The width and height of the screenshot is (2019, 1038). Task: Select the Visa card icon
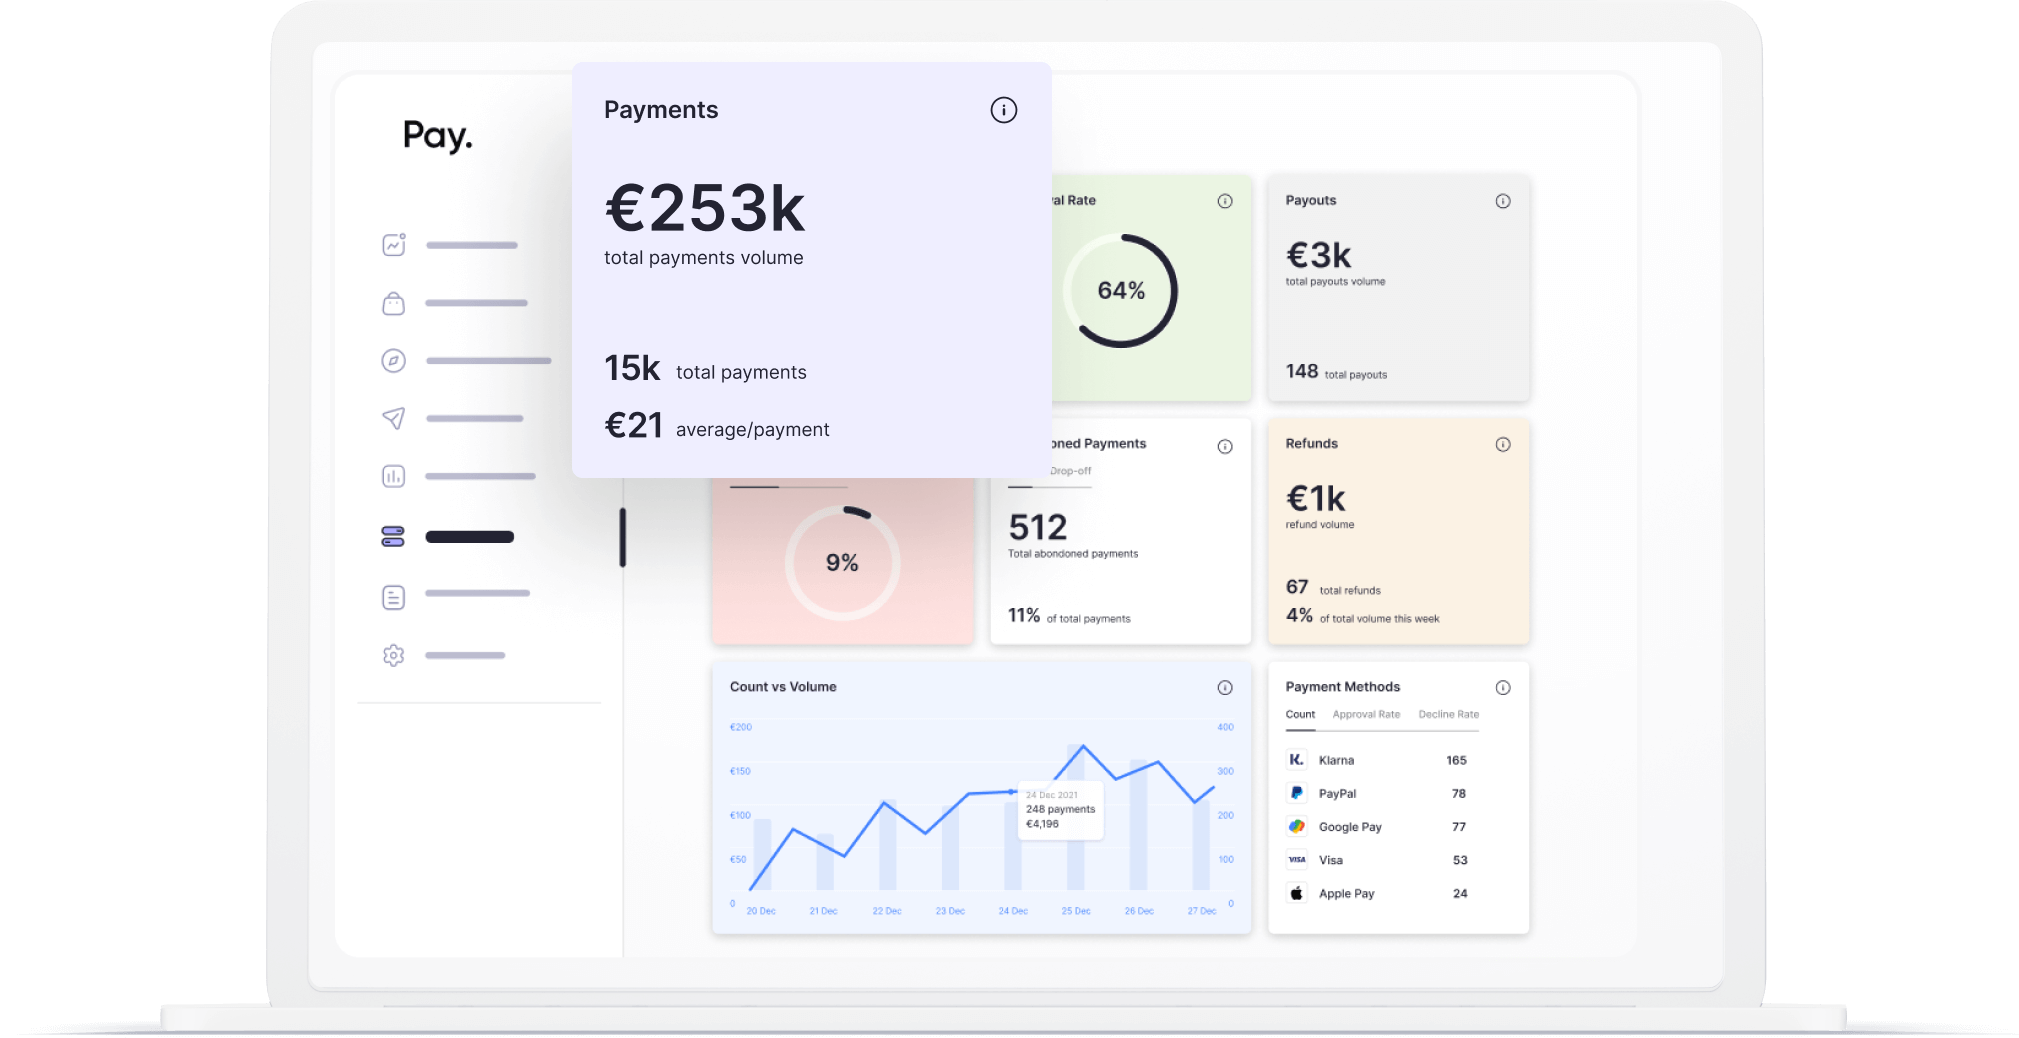point(1297,859)
